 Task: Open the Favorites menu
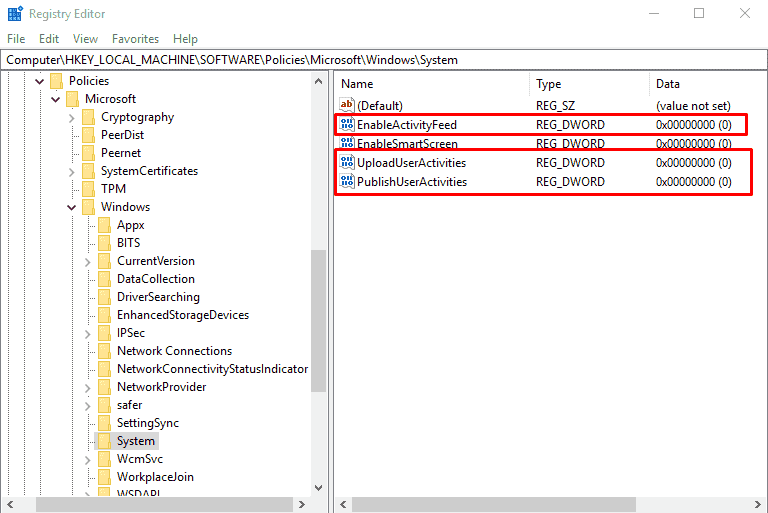pos(135,39)
